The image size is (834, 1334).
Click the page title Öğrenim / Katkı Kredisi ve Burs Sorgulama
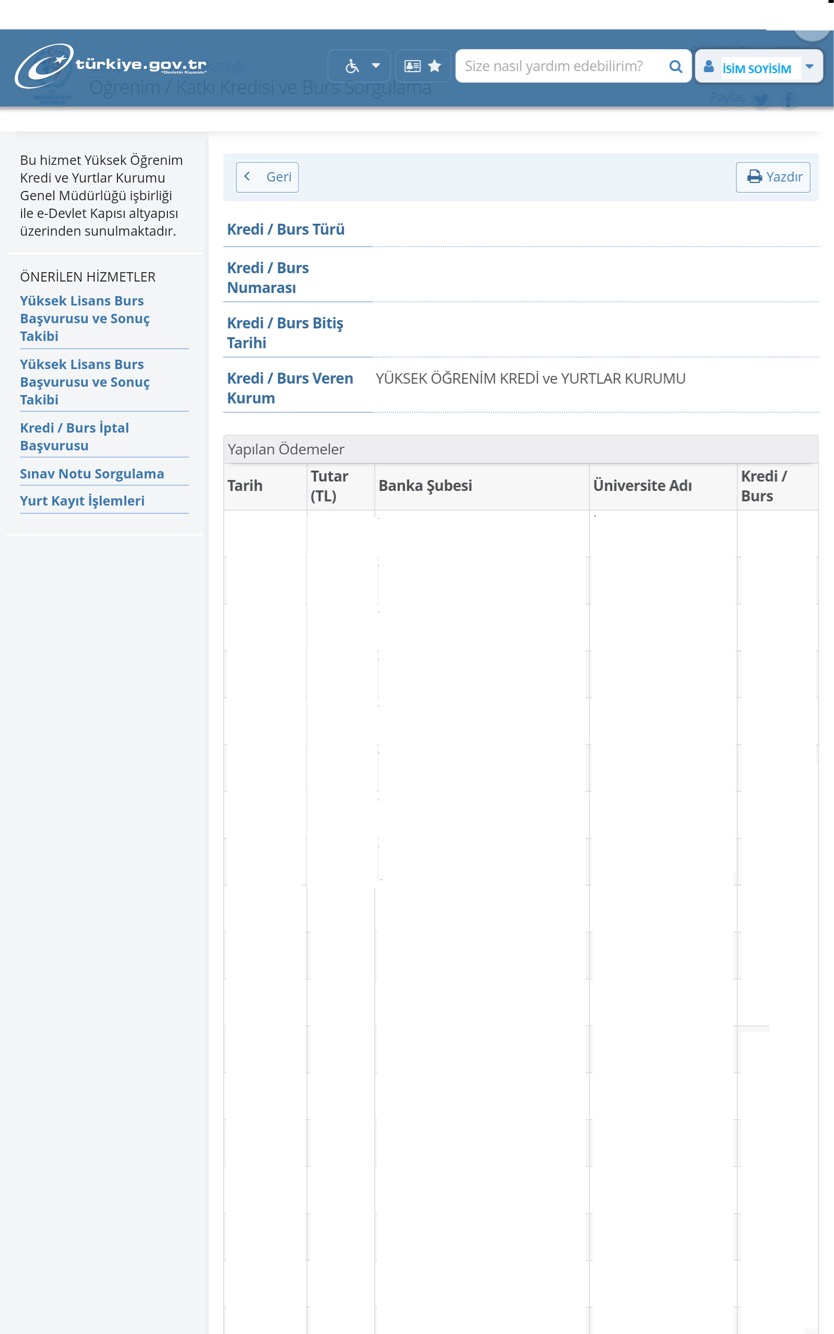(x=261, y=87)
